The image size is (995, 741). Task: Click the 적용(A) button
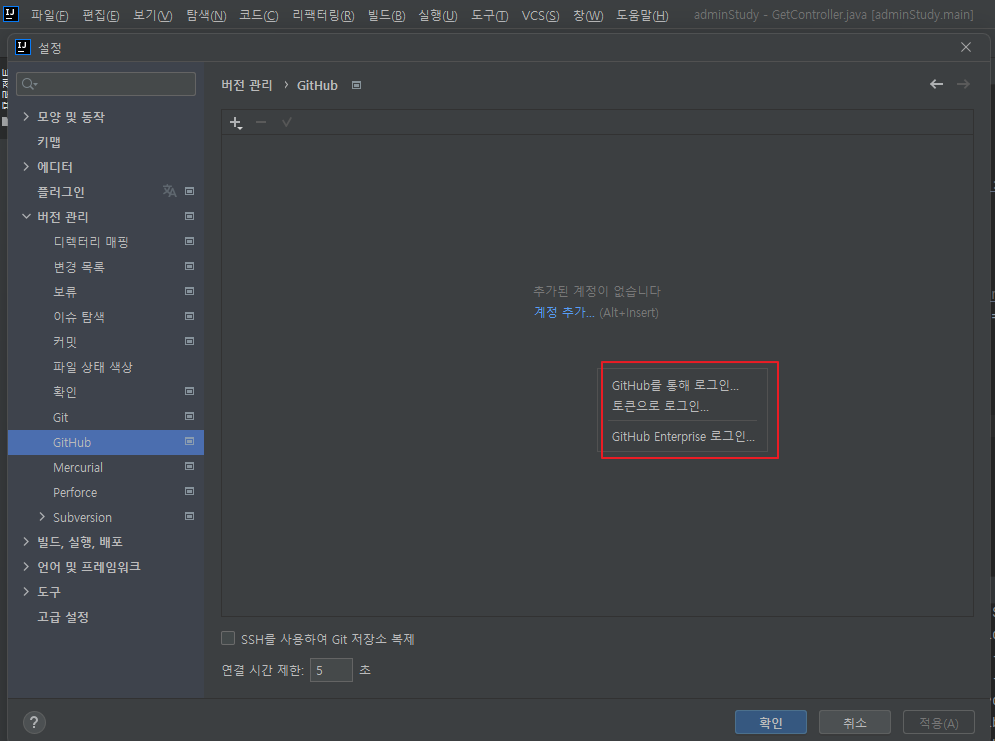[x=939, y=722]
